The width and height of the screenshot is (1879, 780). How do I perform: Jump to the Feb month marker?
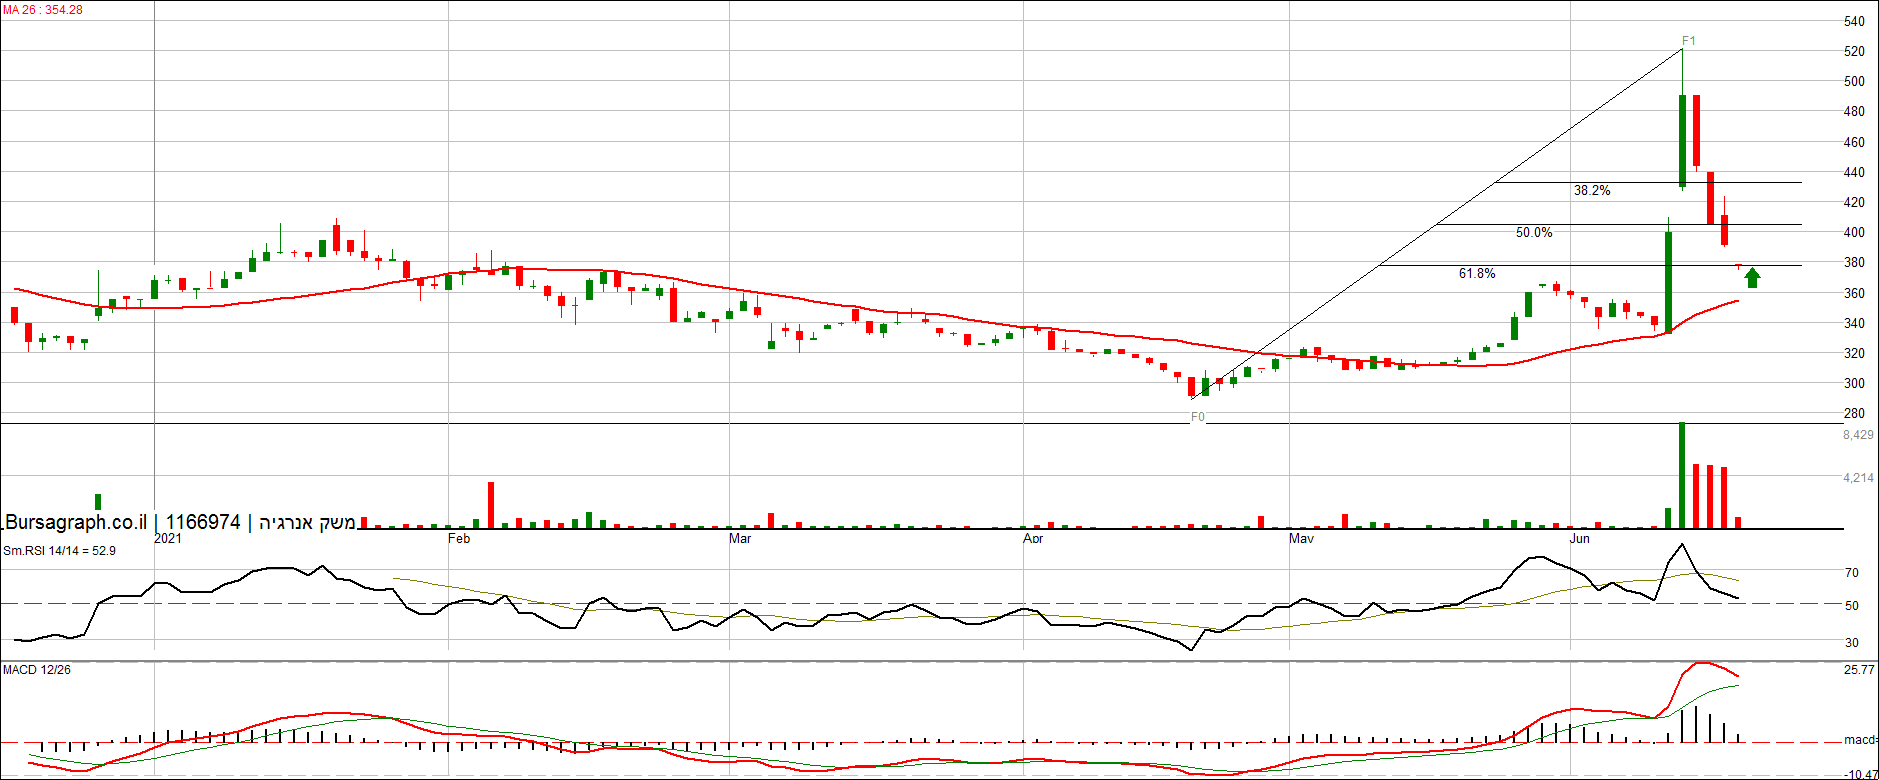(459, 539)
